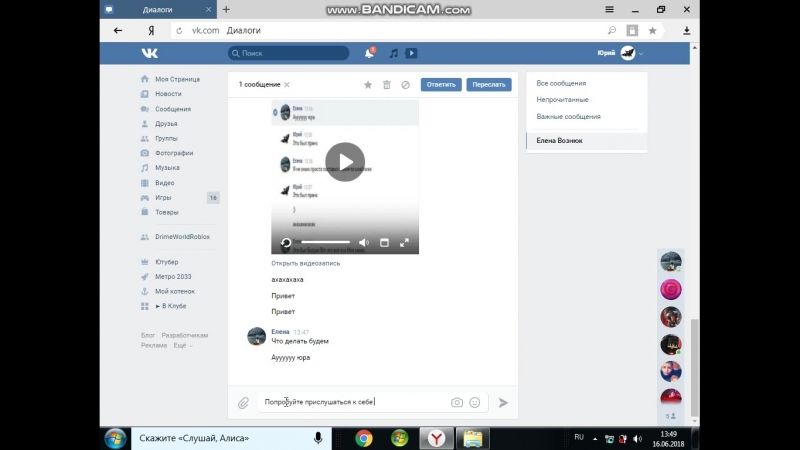This screenshot has height=450, width=800.
Task: Click the Ответить button
Action: pos(441,85)
